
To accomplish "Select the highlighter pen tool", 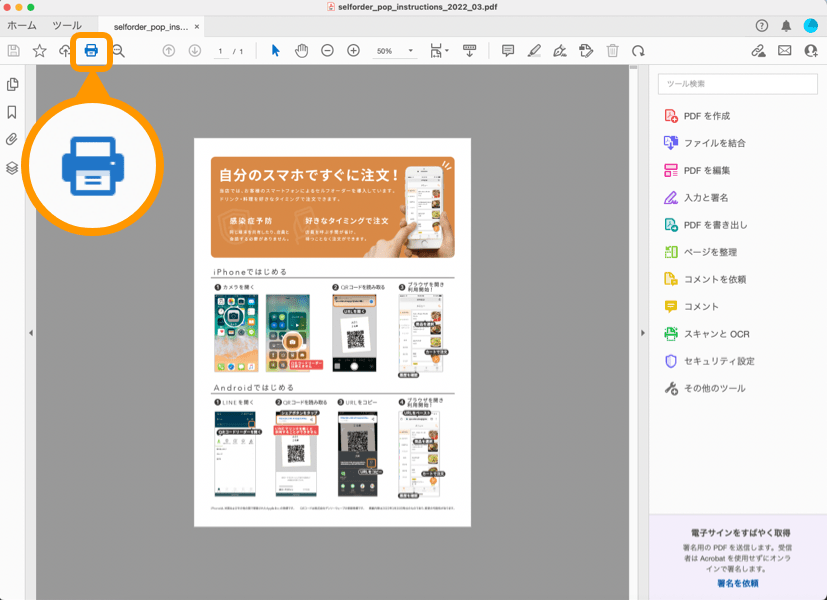I will (x=534, y=51).
